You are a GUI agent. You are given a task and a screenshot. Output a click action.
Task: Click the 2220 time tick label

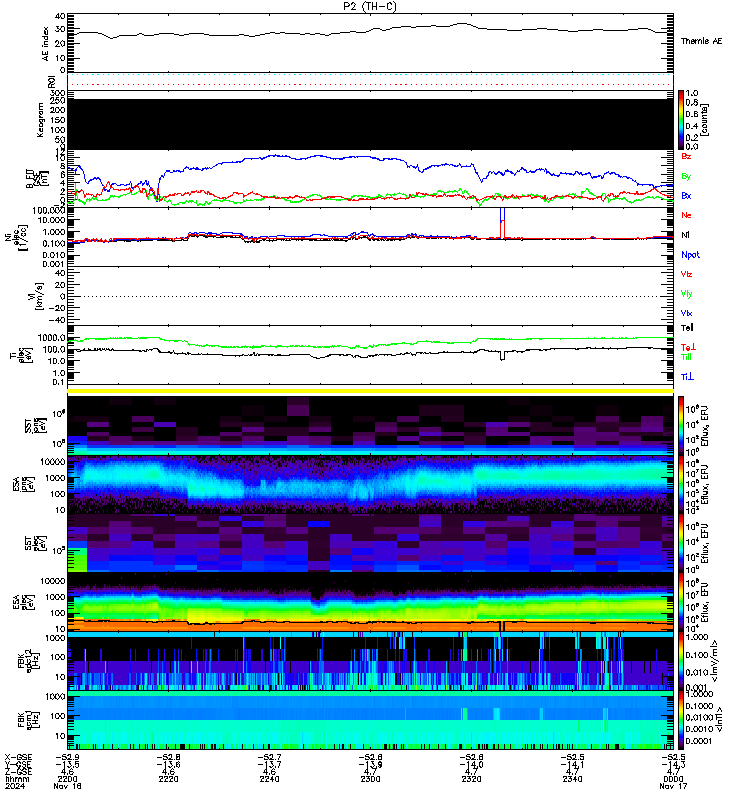point(168,779)
